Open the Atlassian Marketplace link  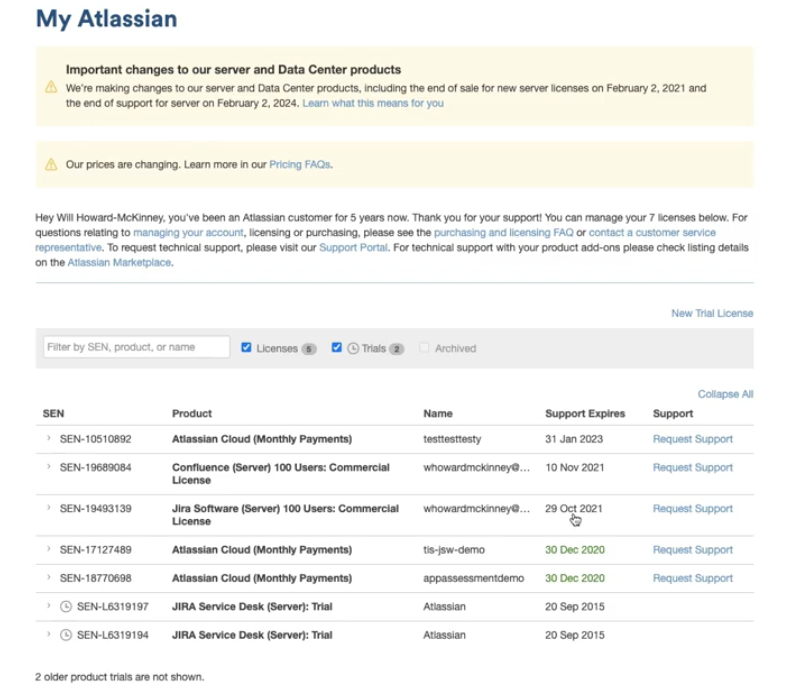click(119, 263)
